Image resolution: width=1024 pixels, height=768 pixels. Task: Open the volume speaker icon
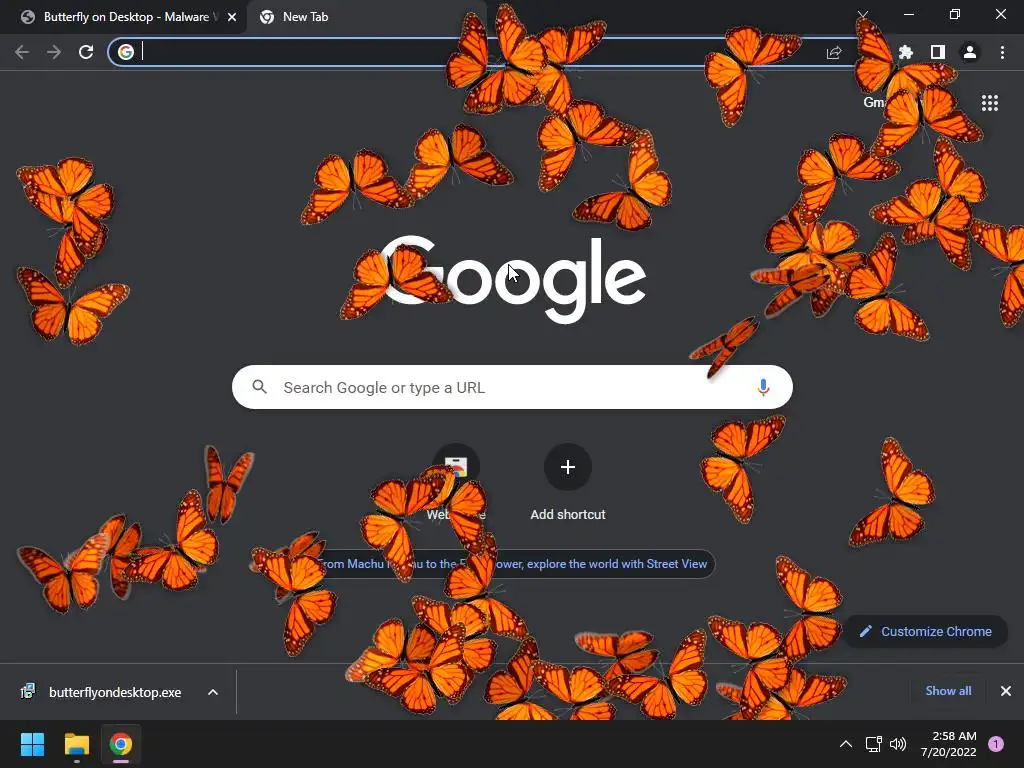(898, 744)
